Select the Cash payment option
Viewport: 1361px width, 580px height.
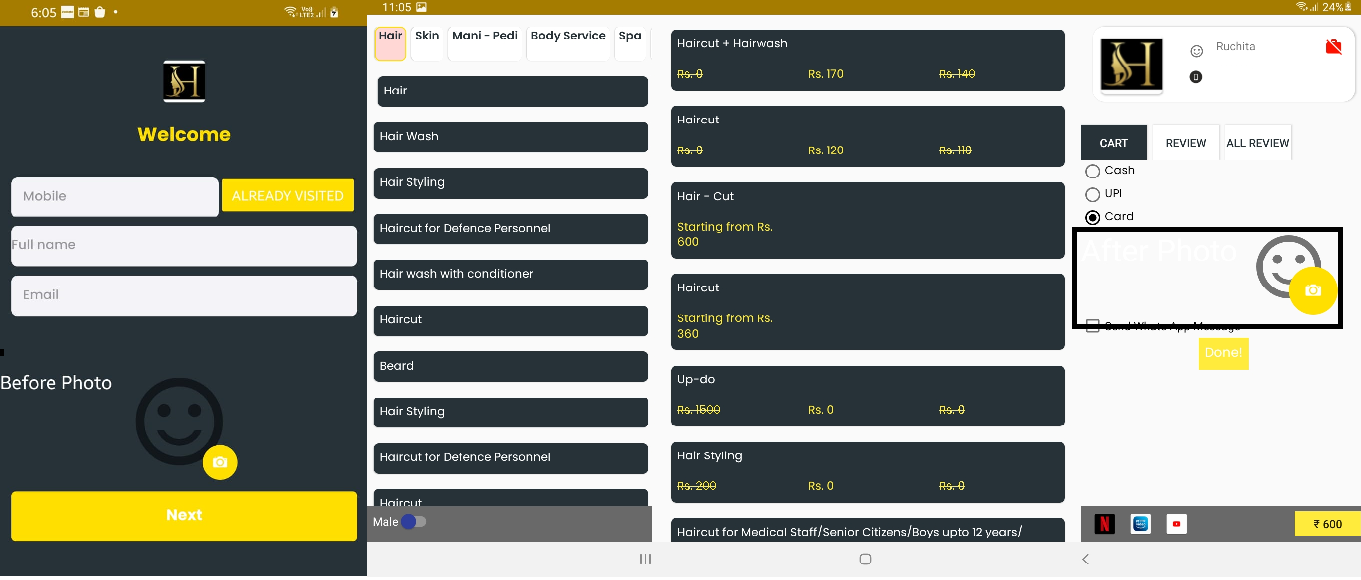click(1093, 171)
